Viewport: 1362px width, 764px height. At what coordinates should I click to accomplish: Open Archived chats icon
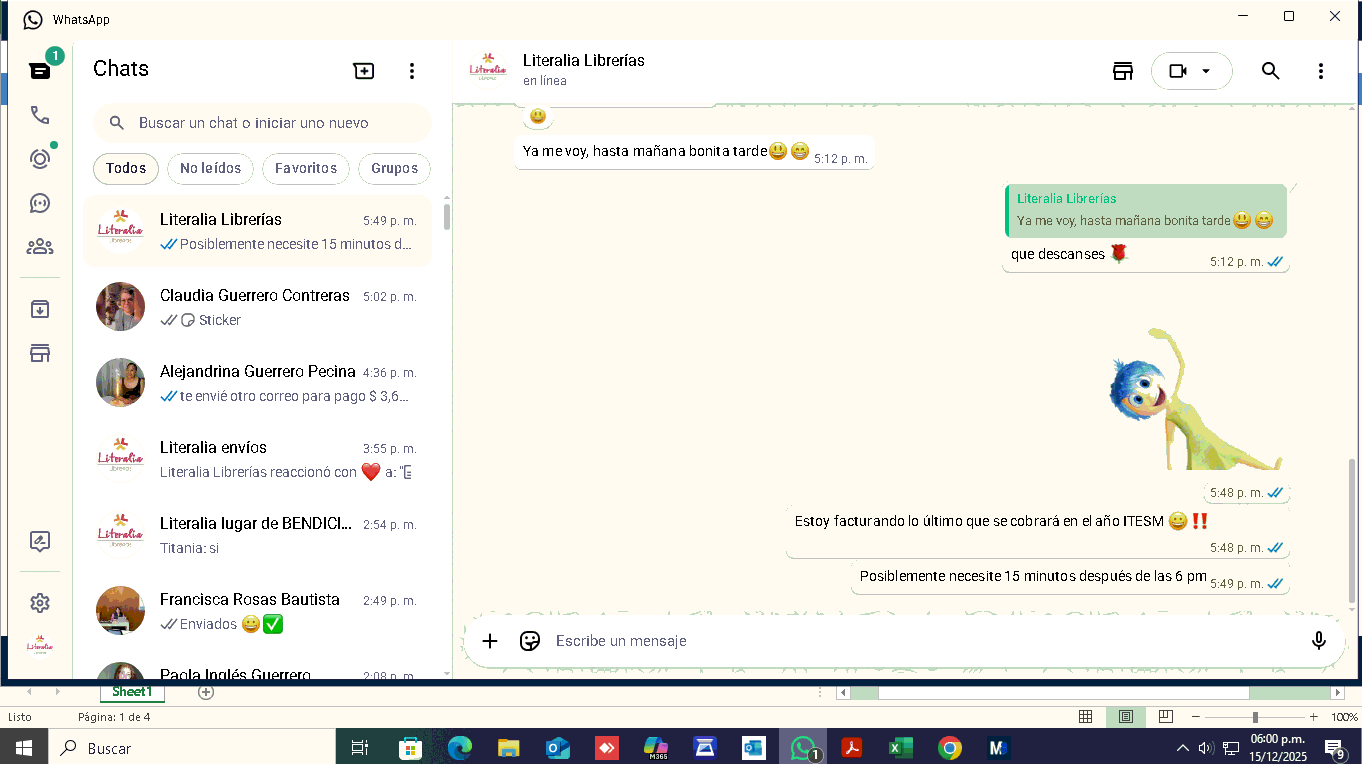[x=40, y=309]
